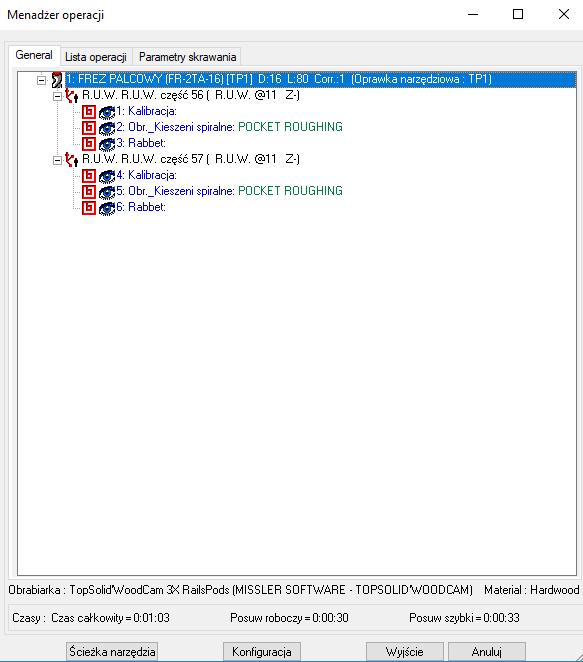Select operation 4: Kalibracja
Screen dimensions: 583x662
click(146, 176)
